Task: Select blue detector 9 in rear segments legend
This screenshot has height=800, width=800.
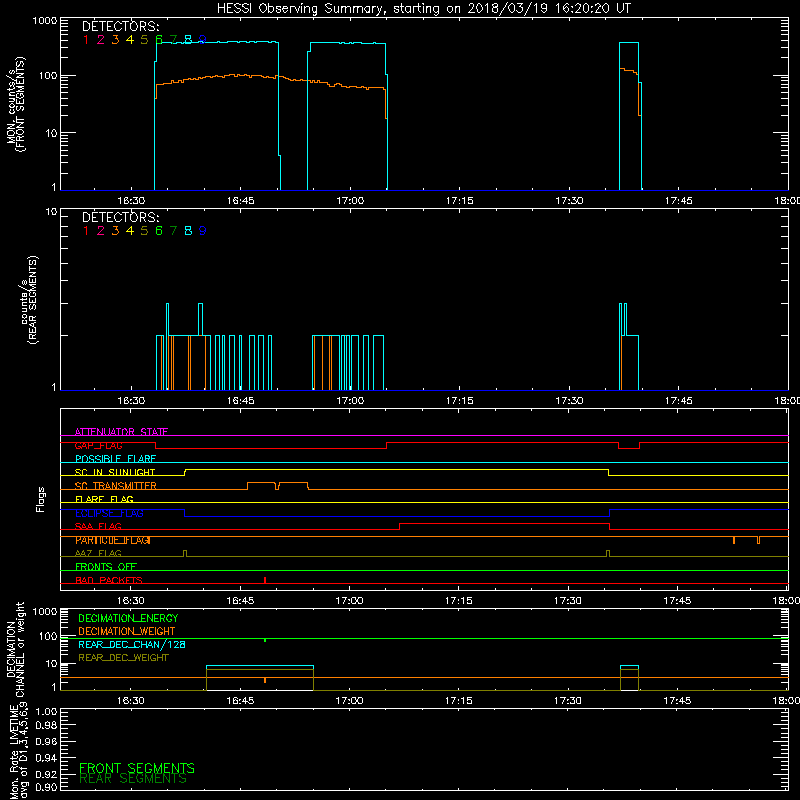Action: [x=203, y=231]
